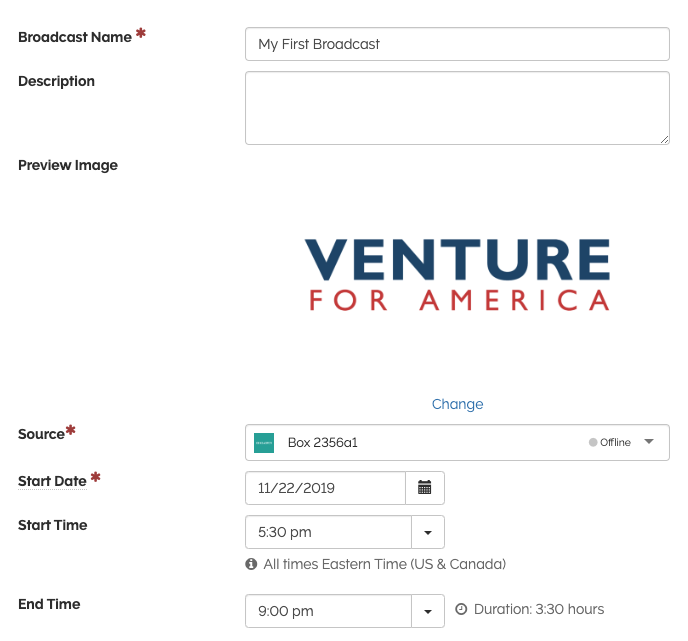Open the Start Time dropdown arrow
Viewport: 688px width, 641px height.
(x=428, y=532)
